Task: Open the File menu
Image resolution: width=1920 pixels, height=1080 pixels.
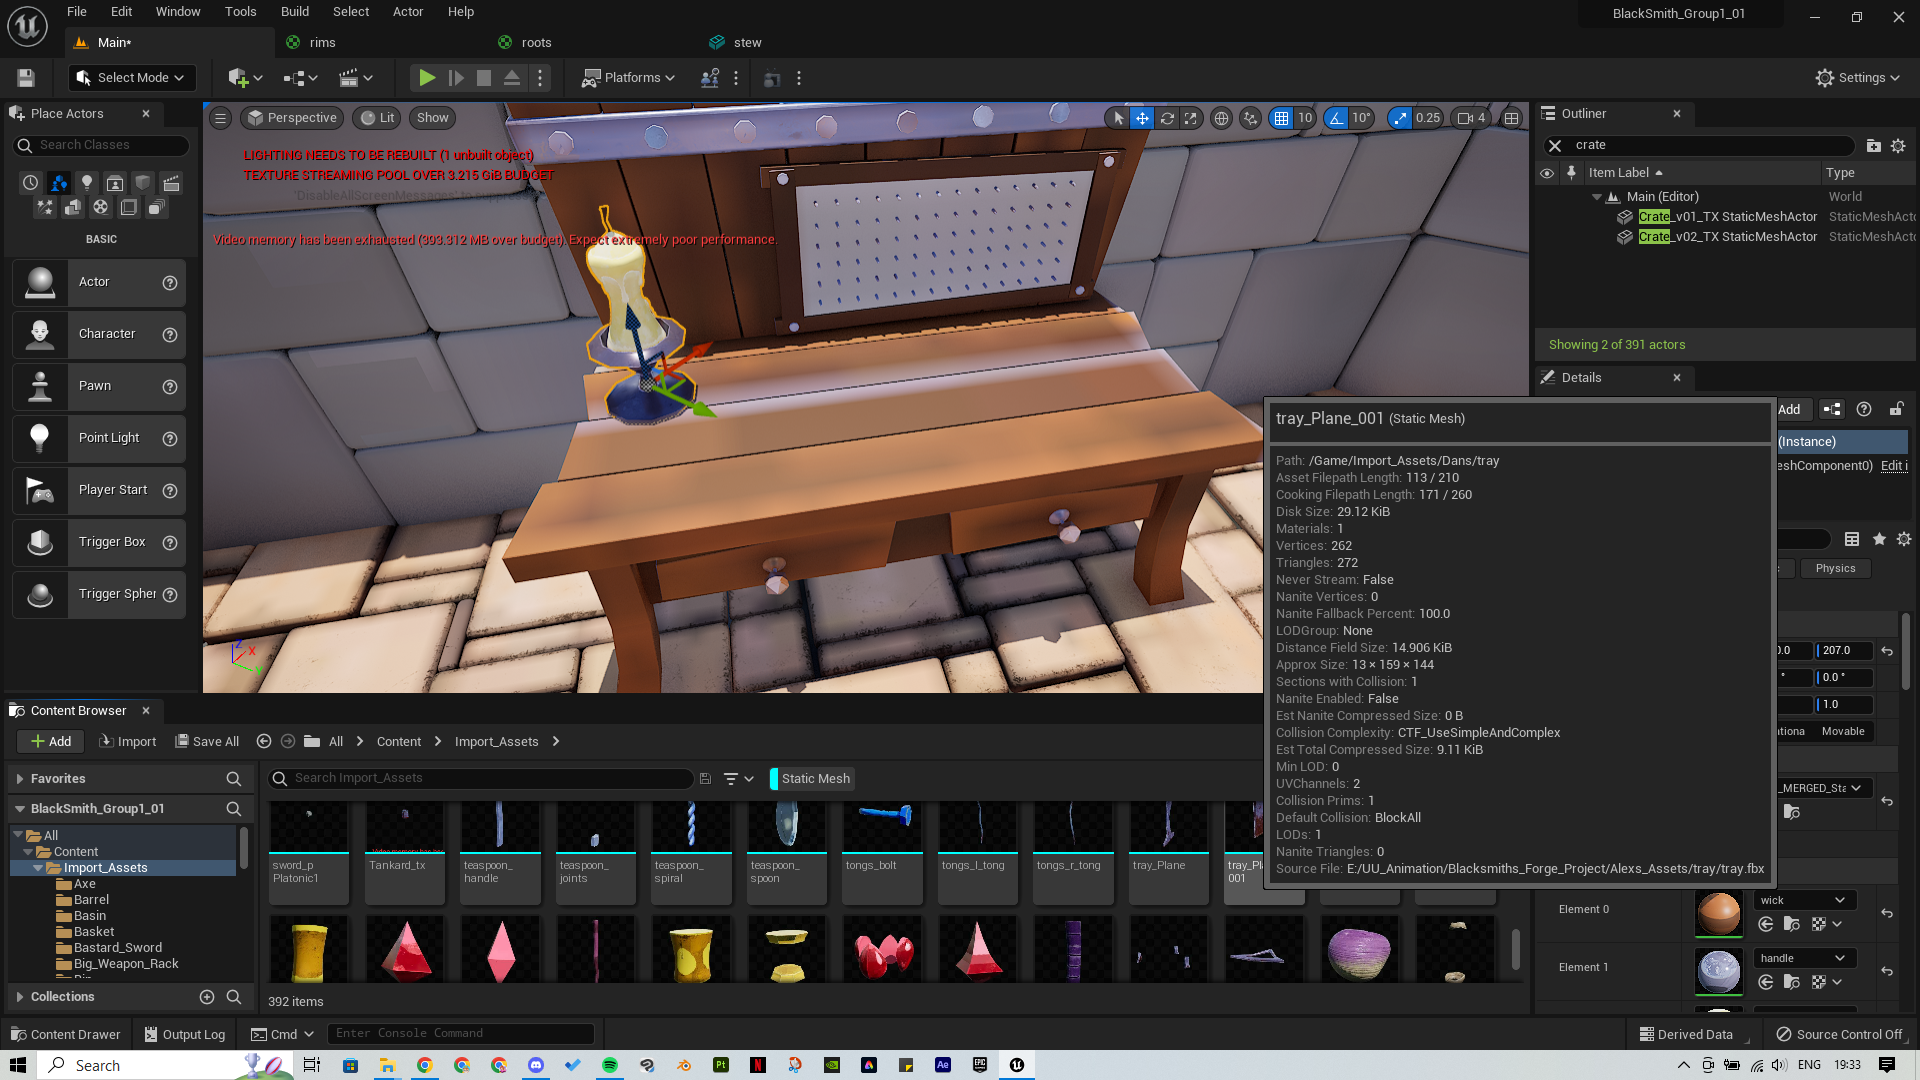Action: pos(77,12)
